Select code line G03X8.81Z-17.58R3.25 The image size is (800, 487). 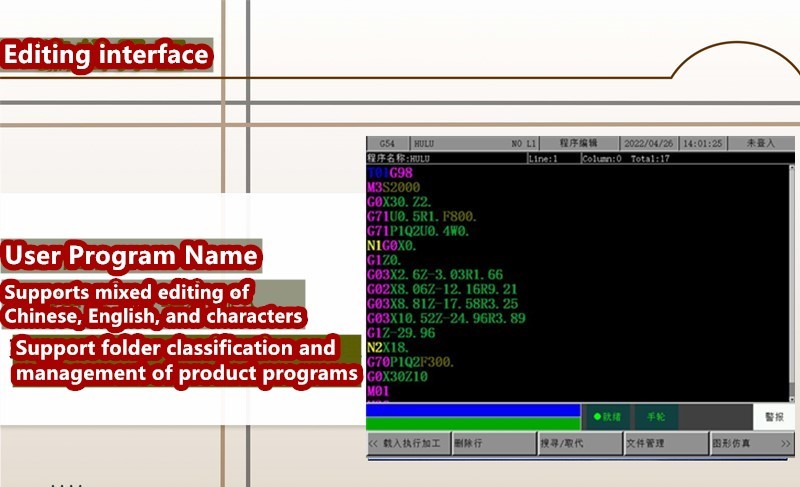[442, 304]
